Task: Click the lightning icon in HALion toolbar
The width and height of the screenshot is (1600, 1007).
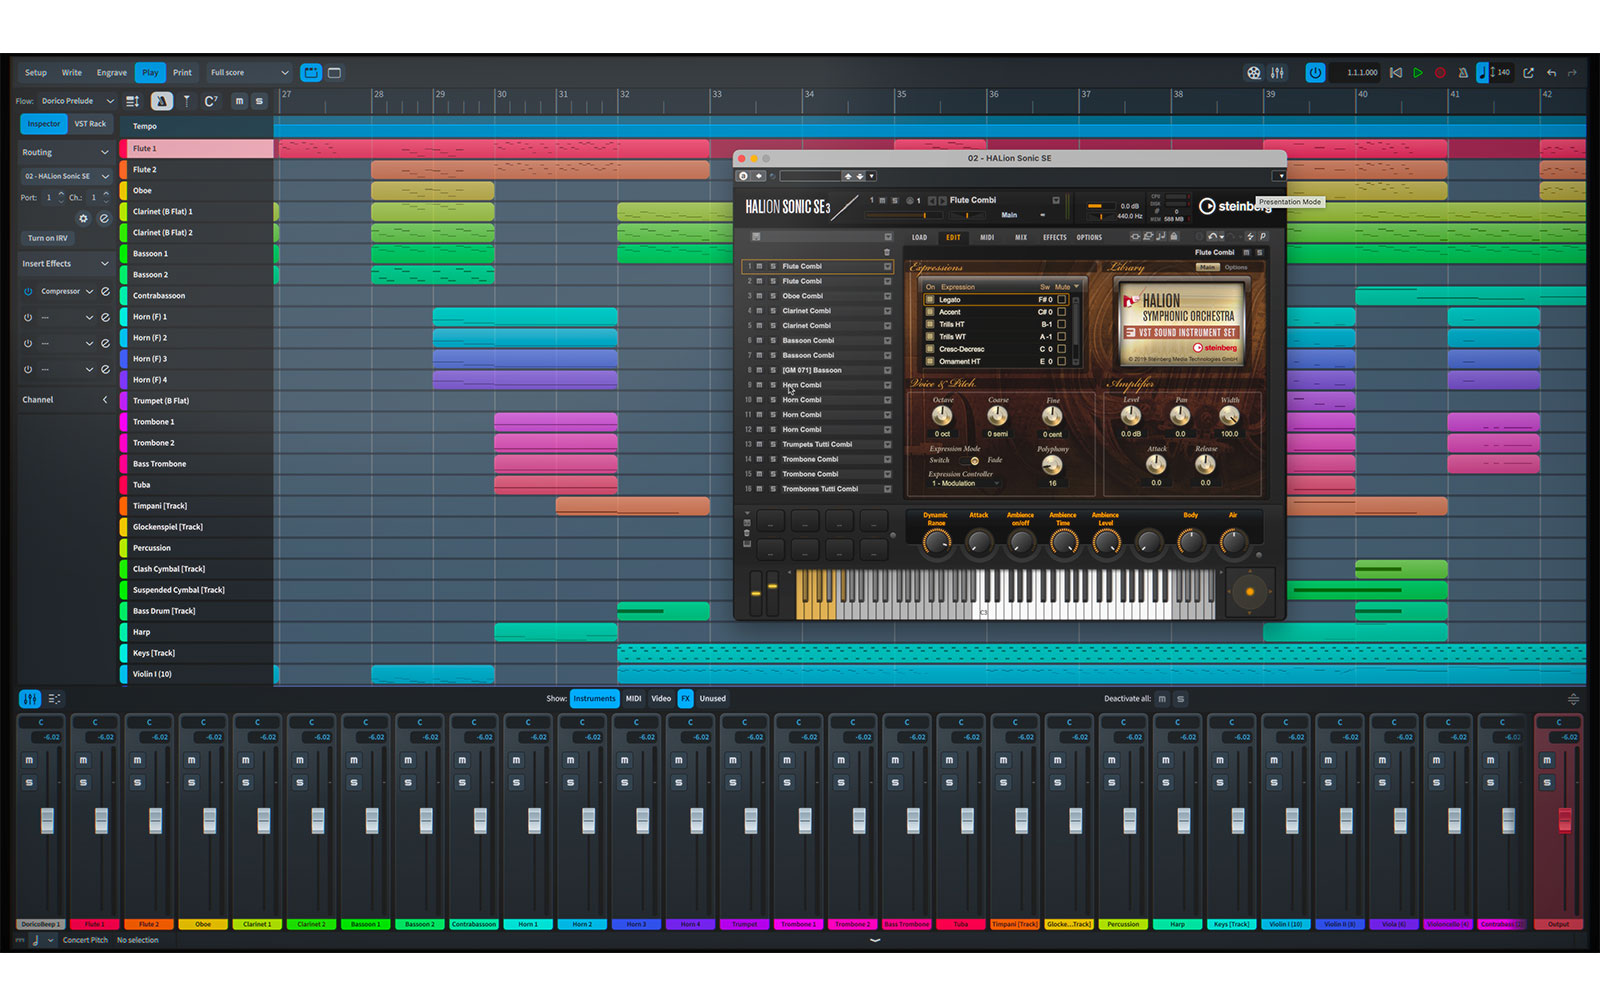Action: tap(1250, 237)
